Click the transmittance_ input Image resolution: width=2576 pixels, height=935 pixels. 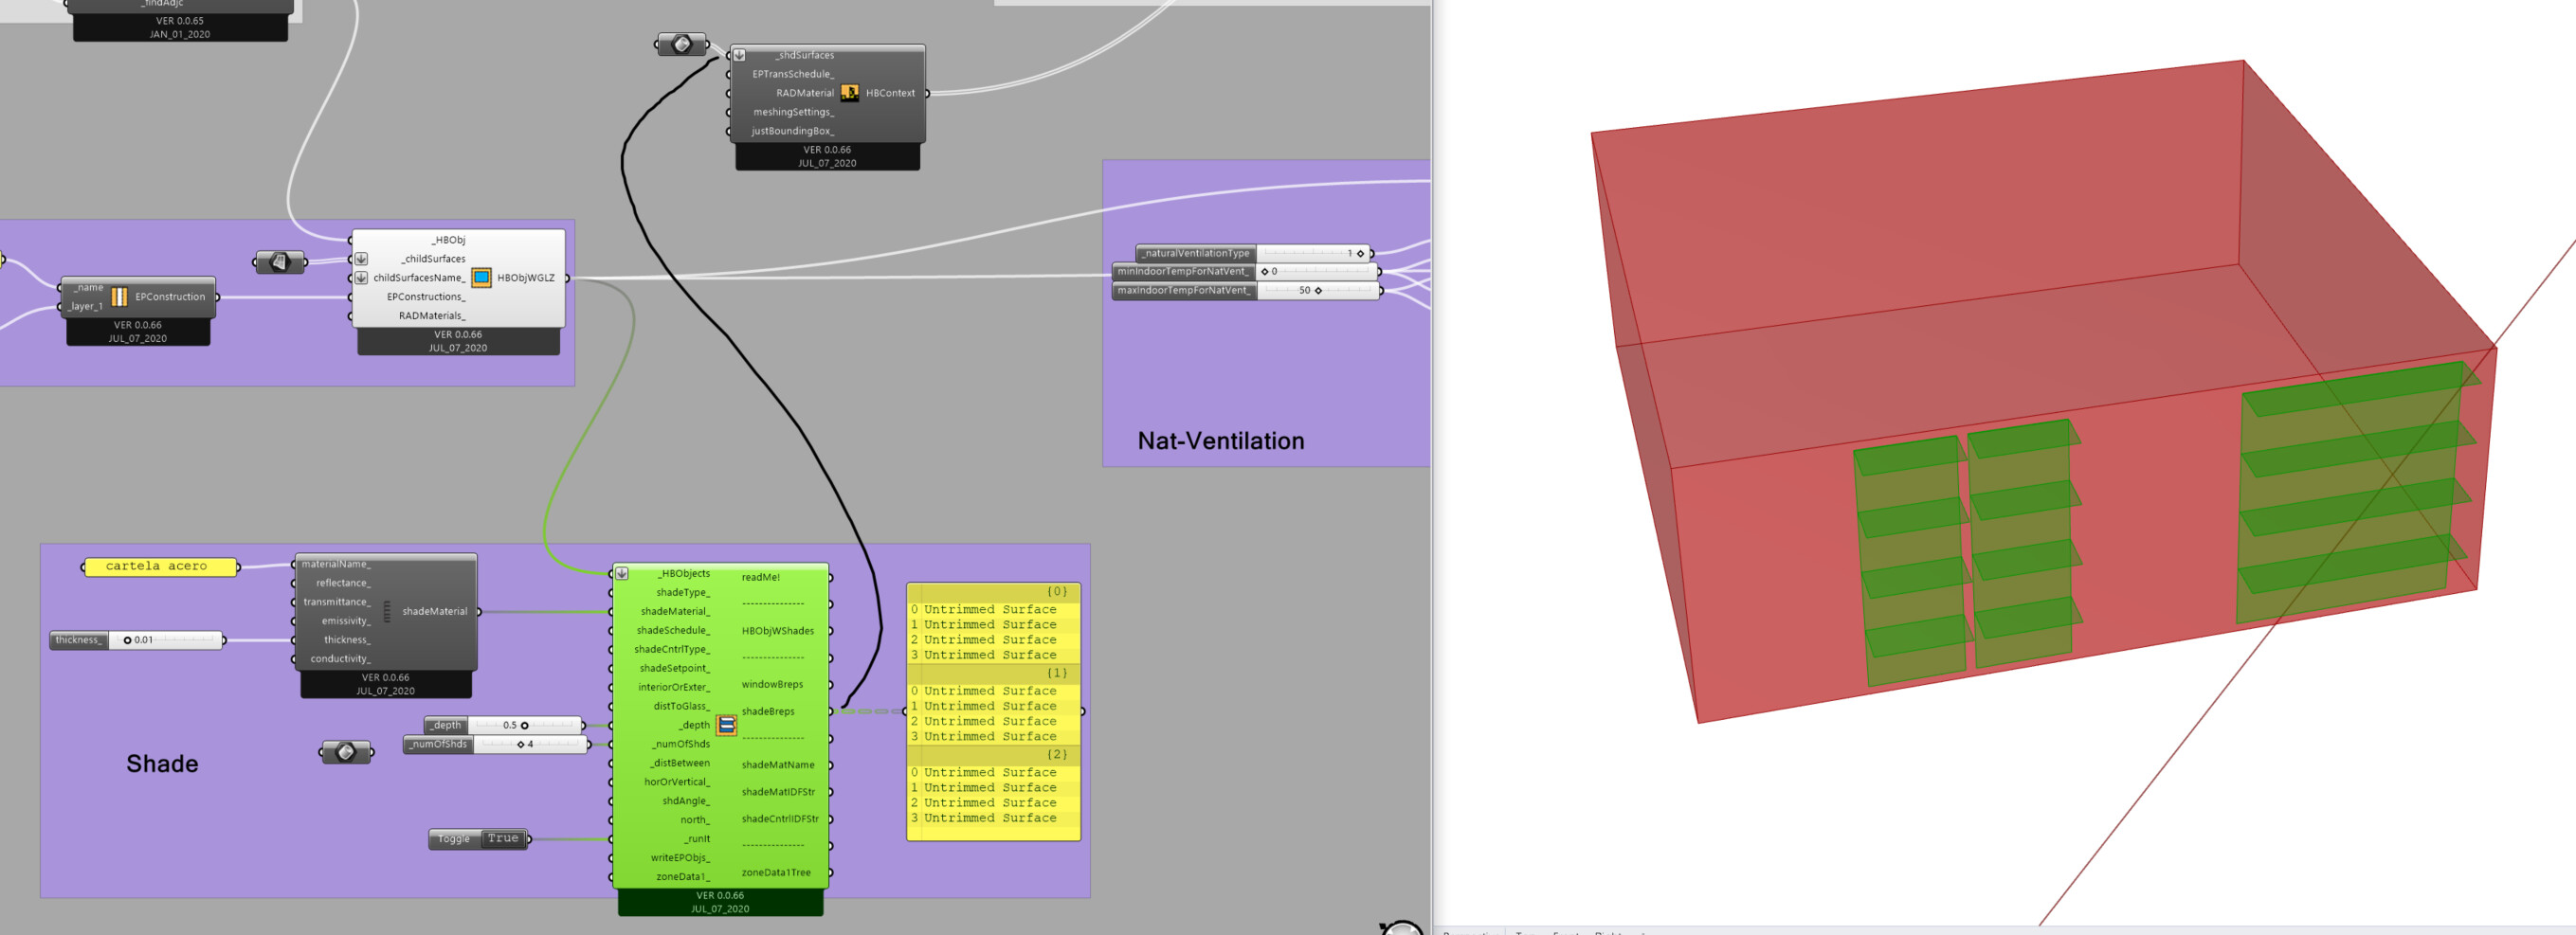click(x=337, y=603)
